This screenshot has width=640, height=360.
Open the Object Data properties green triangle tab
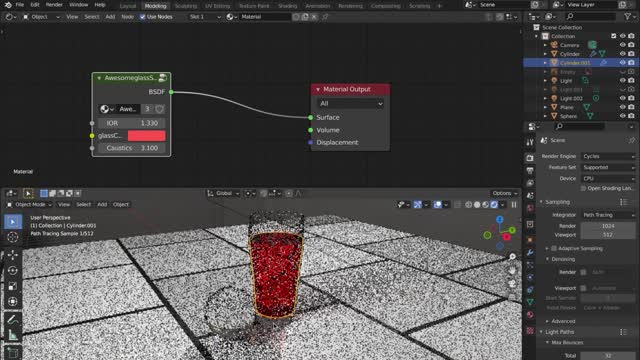pyautogui.click(x=530, y=302)
